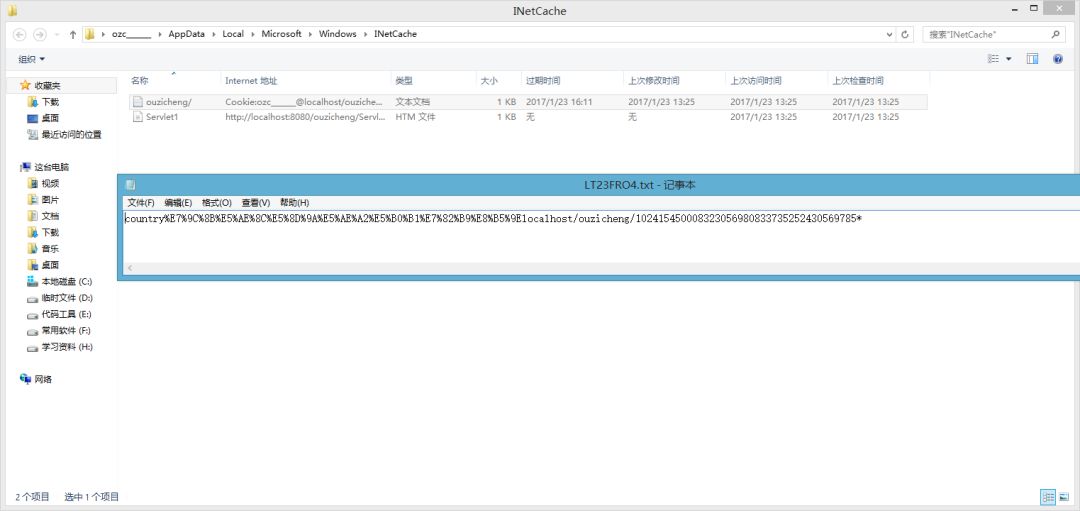Open 文档 folder in sidebar
The width and height of the screenshot is (1080, 511).
coord(50,216)
